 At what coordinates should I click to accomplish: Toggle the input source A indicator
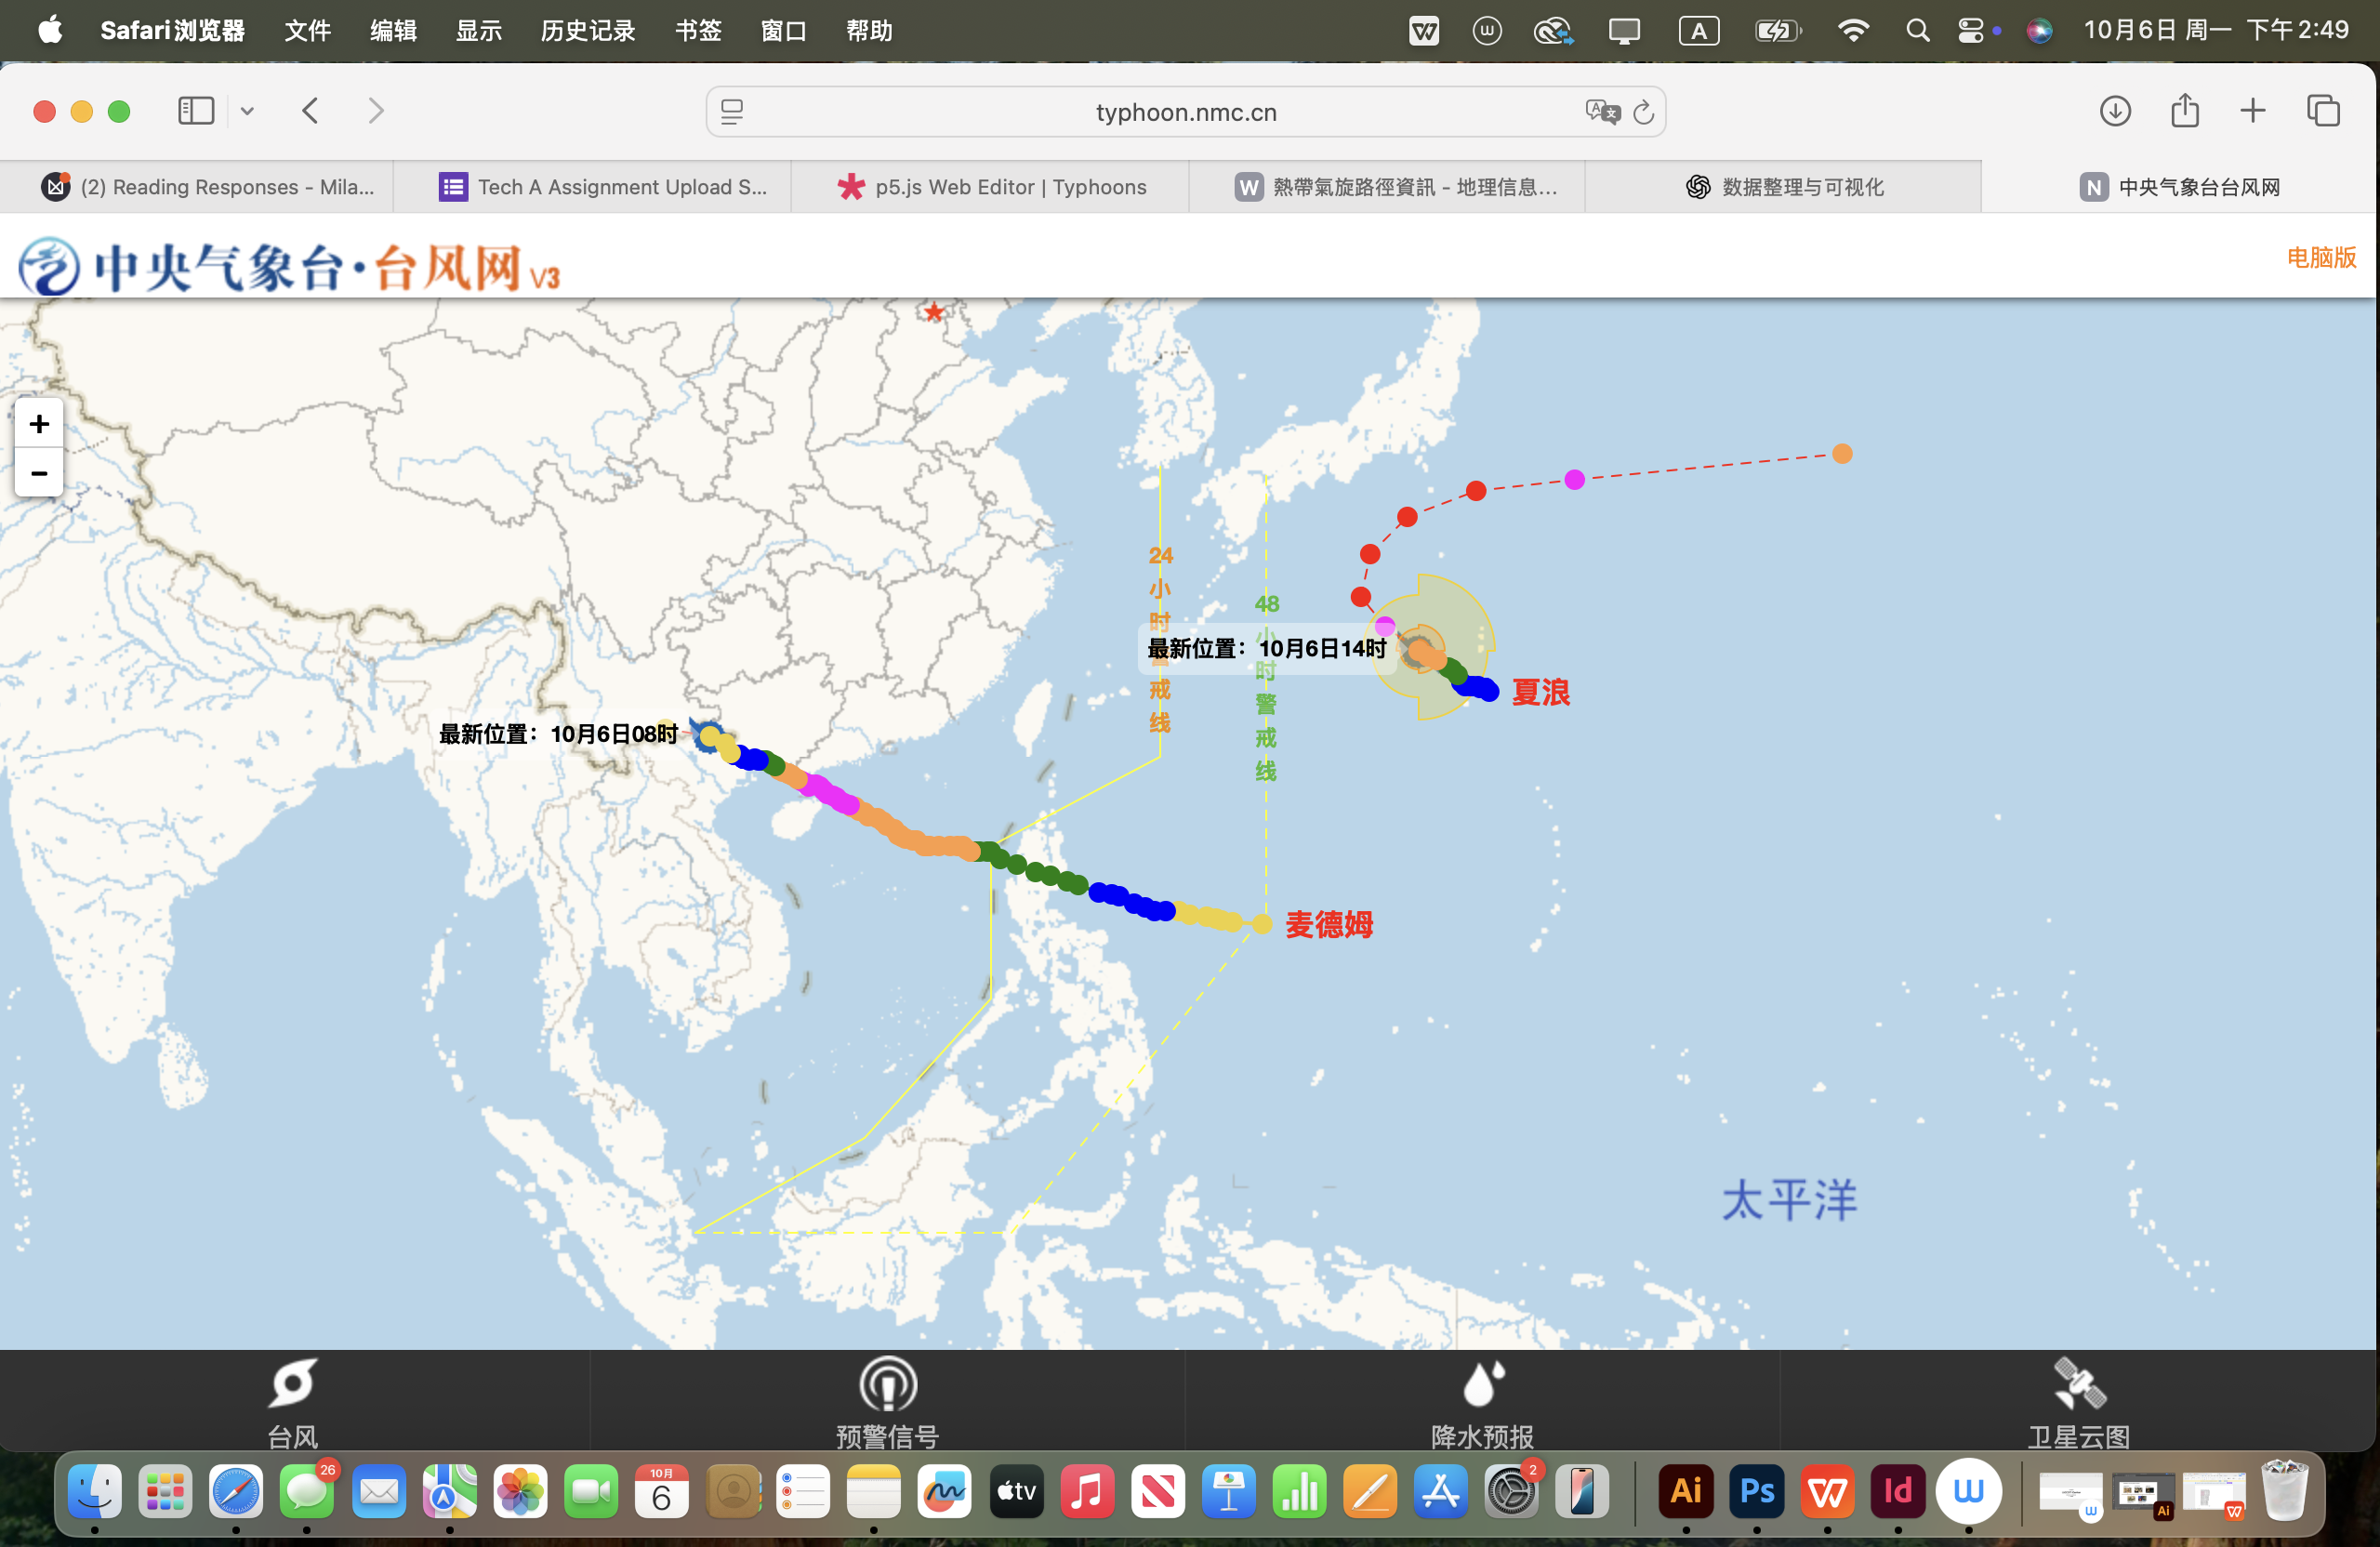point(1698,31)
